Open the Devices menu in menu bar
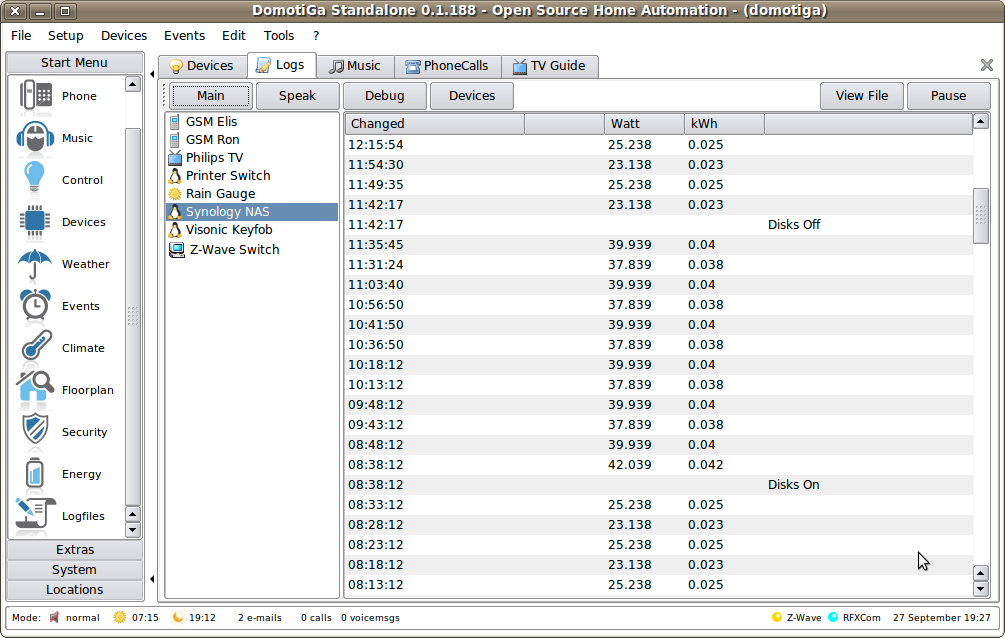 [x=124, y=36]
